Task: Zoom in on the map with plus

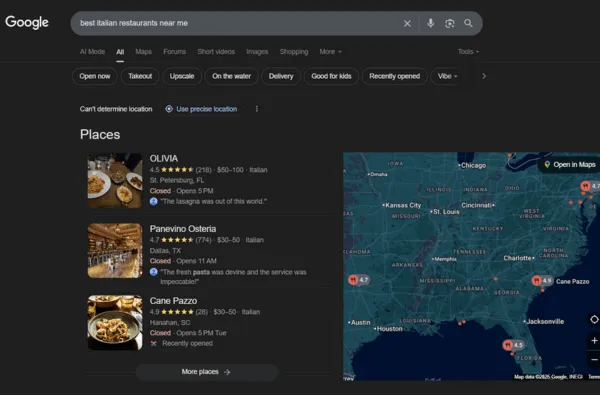Action: [593, 341]
